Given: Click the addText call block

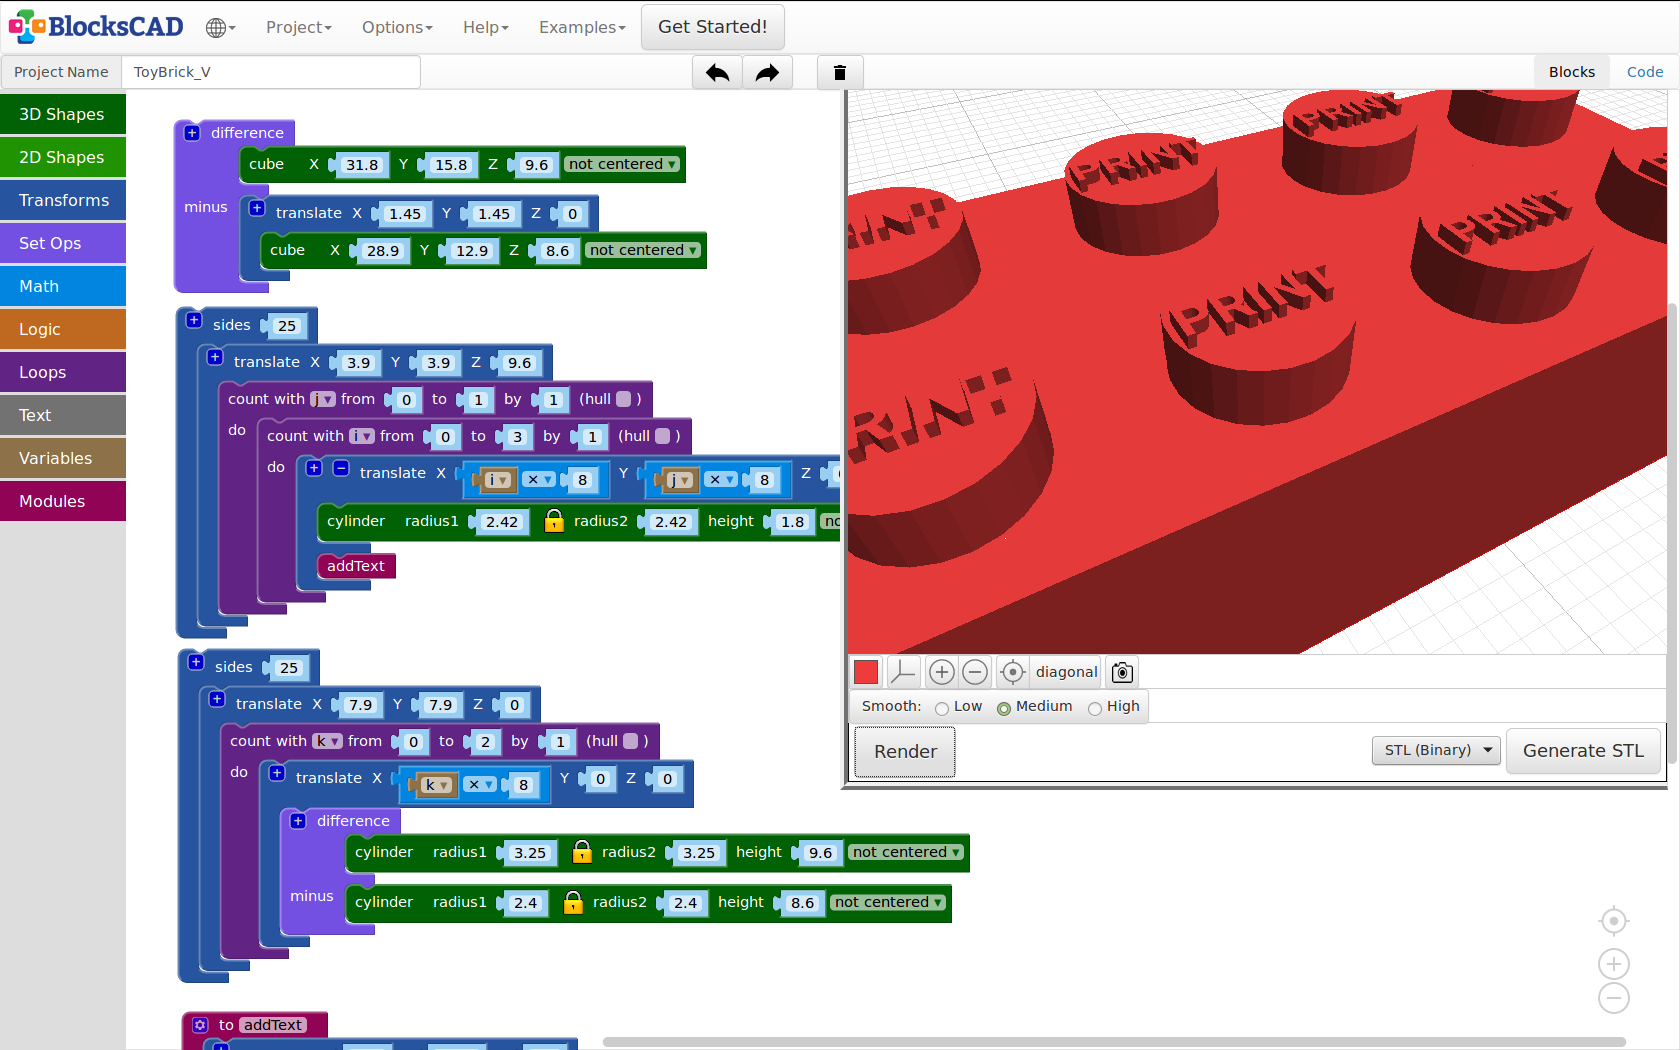Looking at the screenshot, I should pos(356,566).
